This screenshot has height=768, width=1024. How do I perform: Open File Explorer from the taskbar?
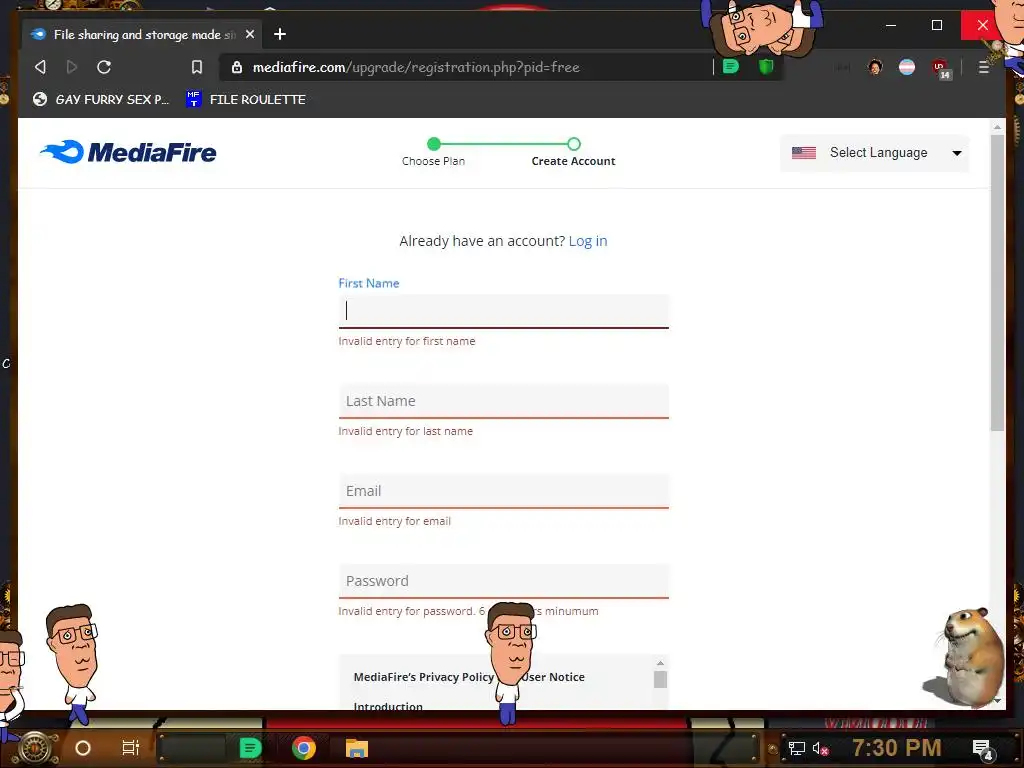(x=357, y=748)
